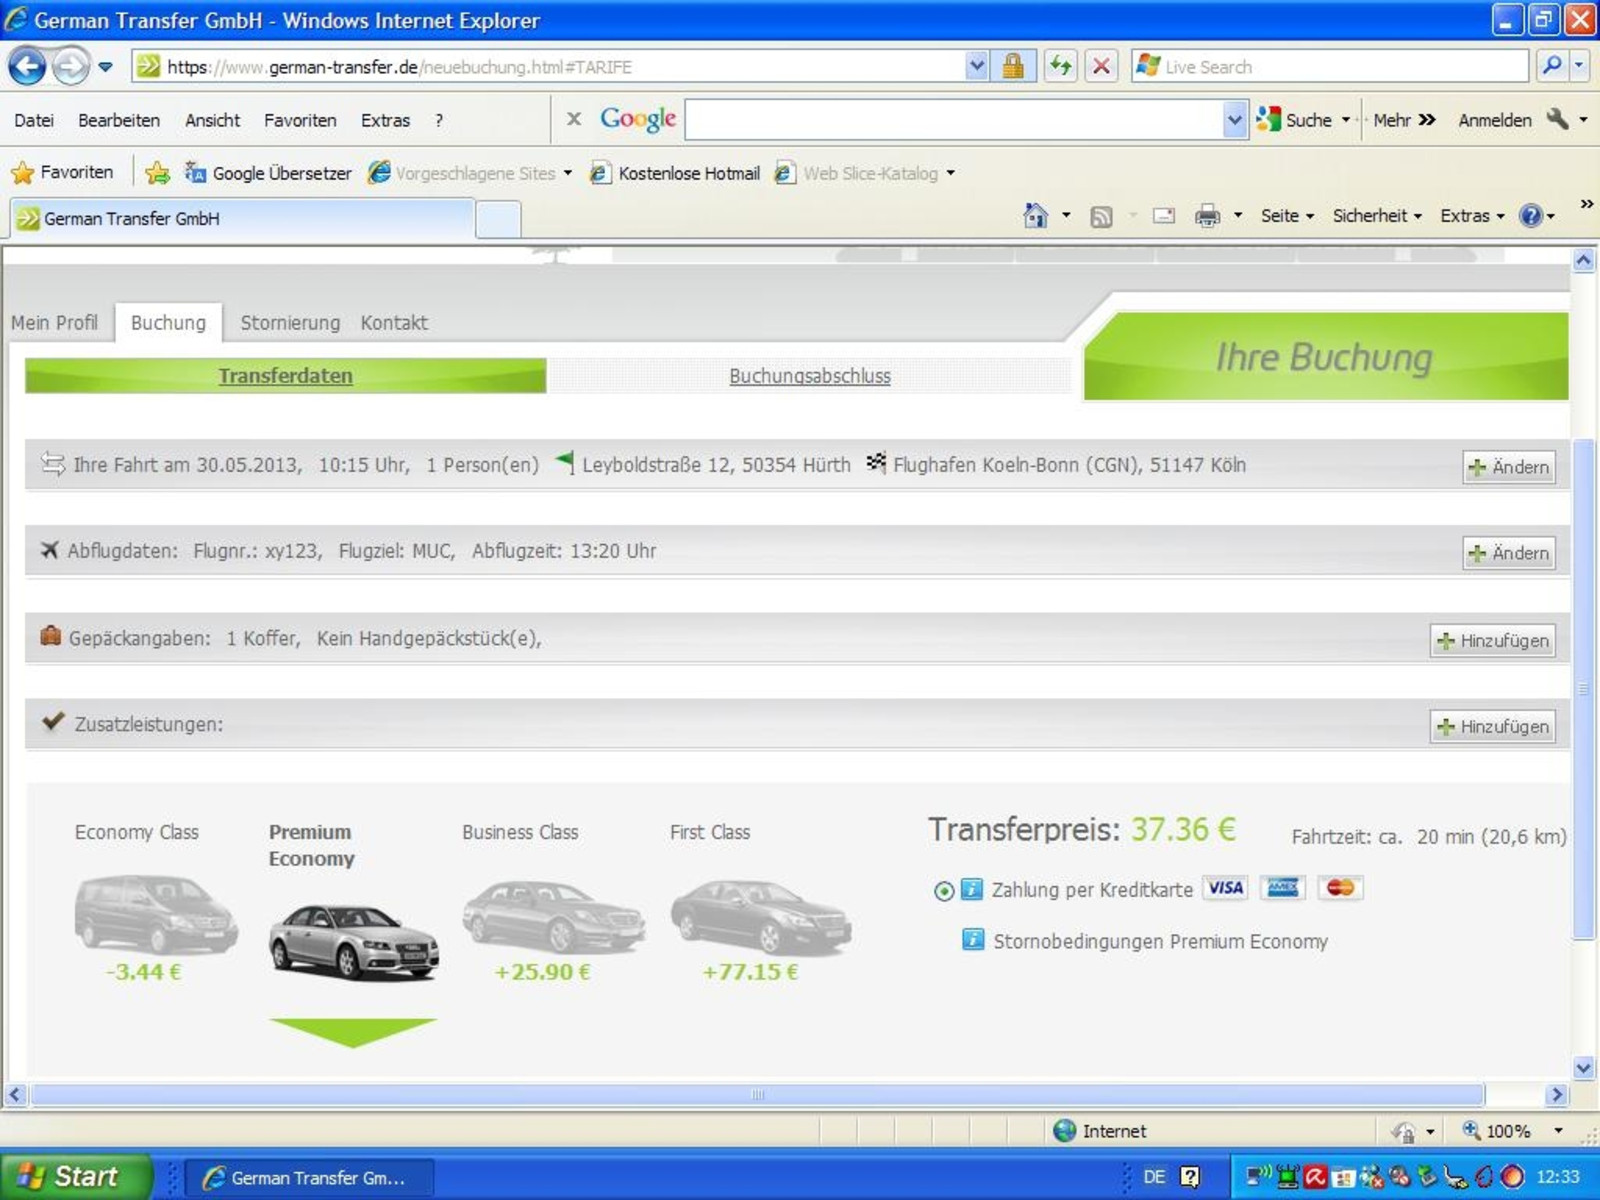
Task: Choose the Premium Economy Audi car
Action: (x=353, y=942)
